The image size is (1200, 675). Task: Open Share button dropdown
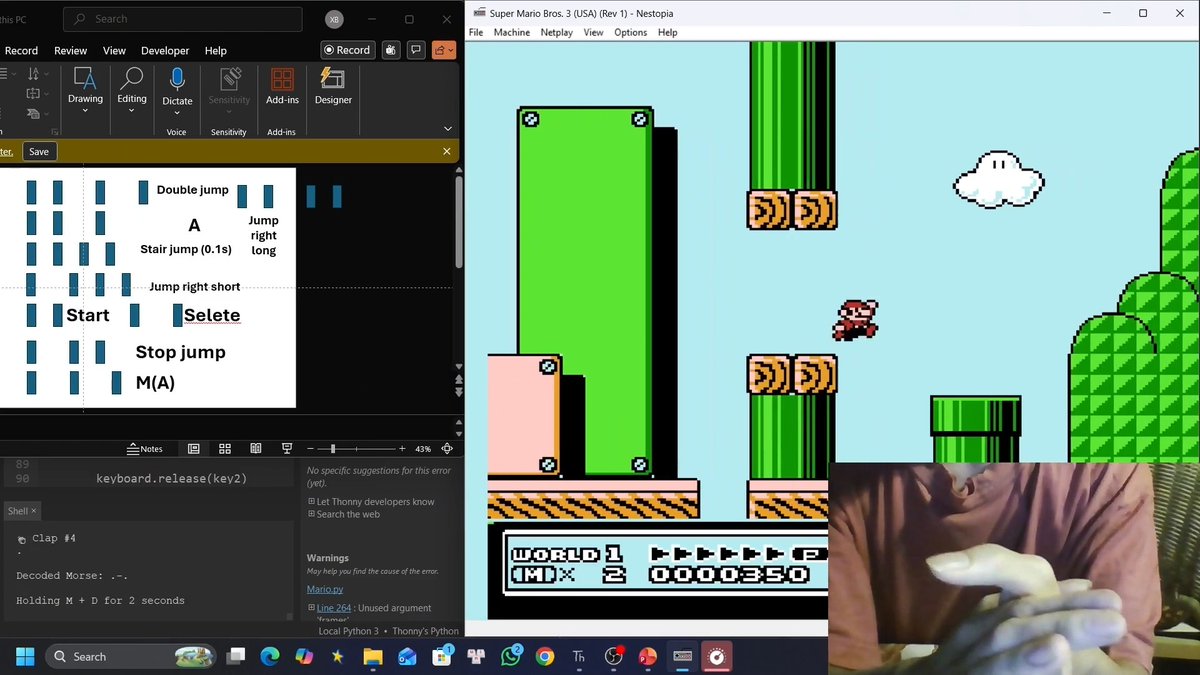[x=443, y=50]
